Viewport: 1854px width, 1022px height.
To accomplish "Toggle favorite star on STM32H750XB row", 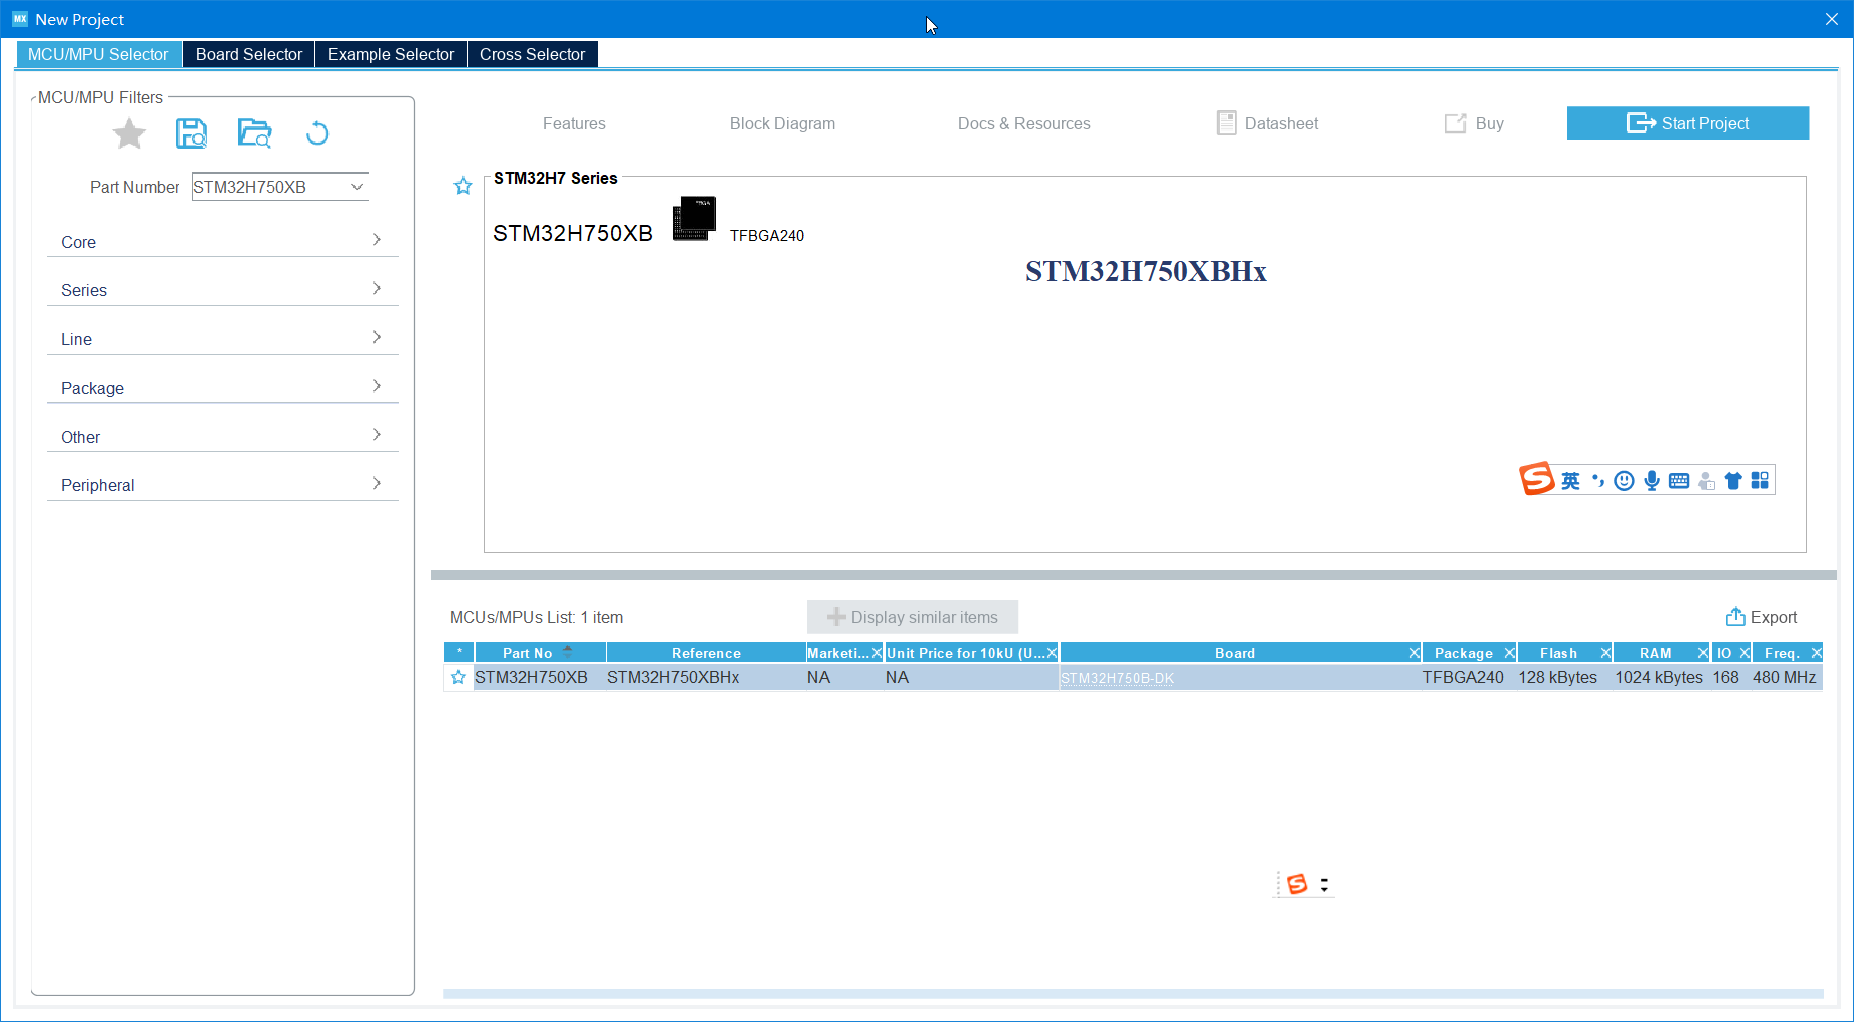I will coord(459,677).
